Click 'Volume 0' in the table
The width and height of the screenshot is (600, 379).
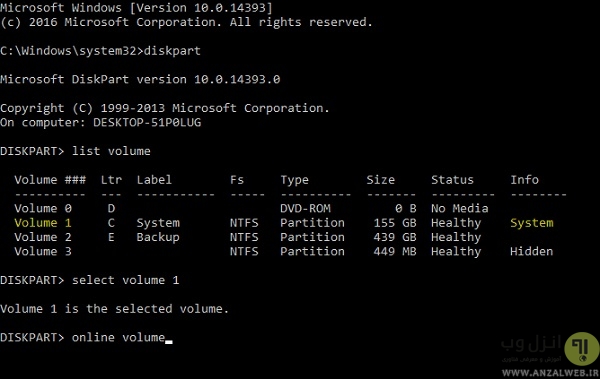pos(43,209)
